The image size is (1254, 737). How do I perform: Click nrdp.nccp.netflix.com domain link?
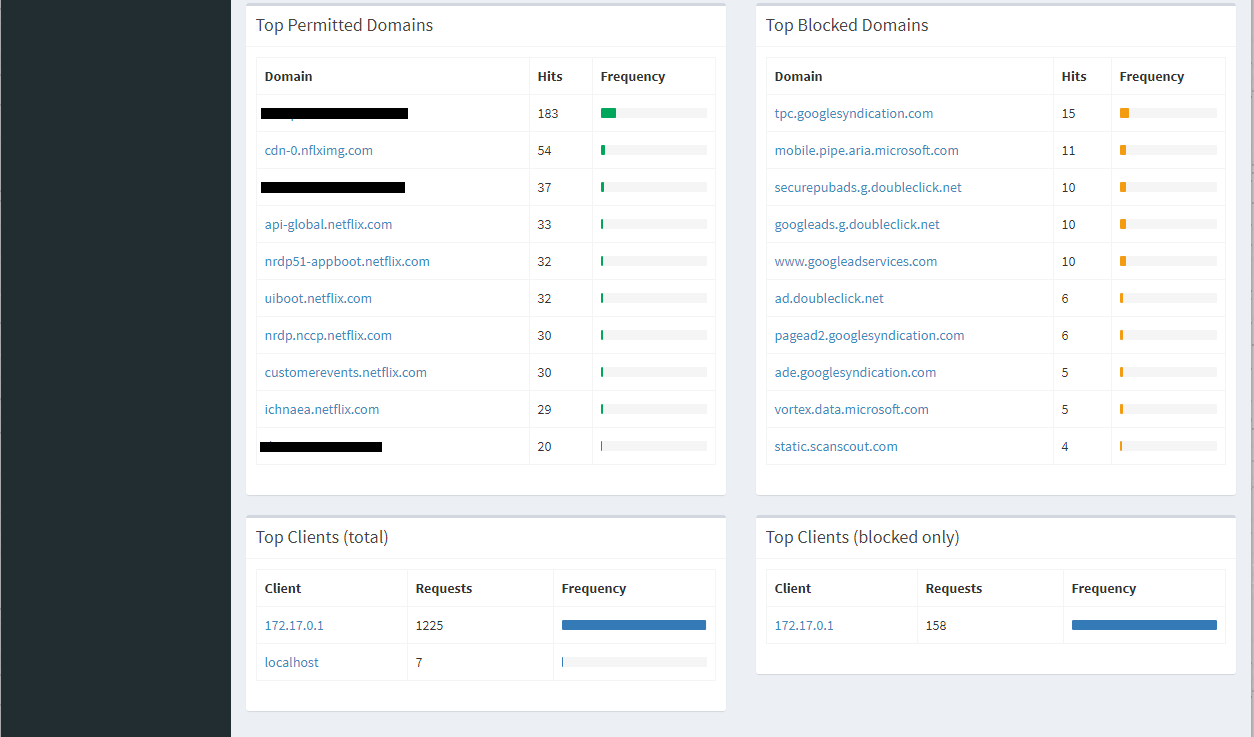pyautogui.click(x=328, y=335)
